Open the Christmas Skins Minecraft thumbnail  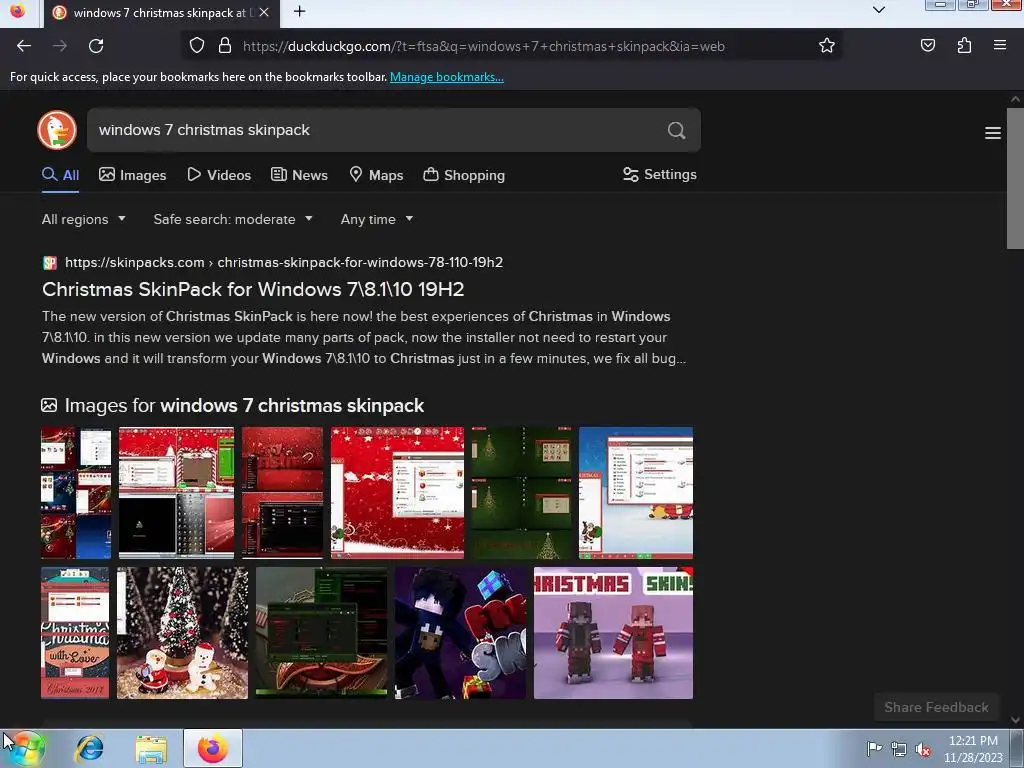click(x=613, y=633)
